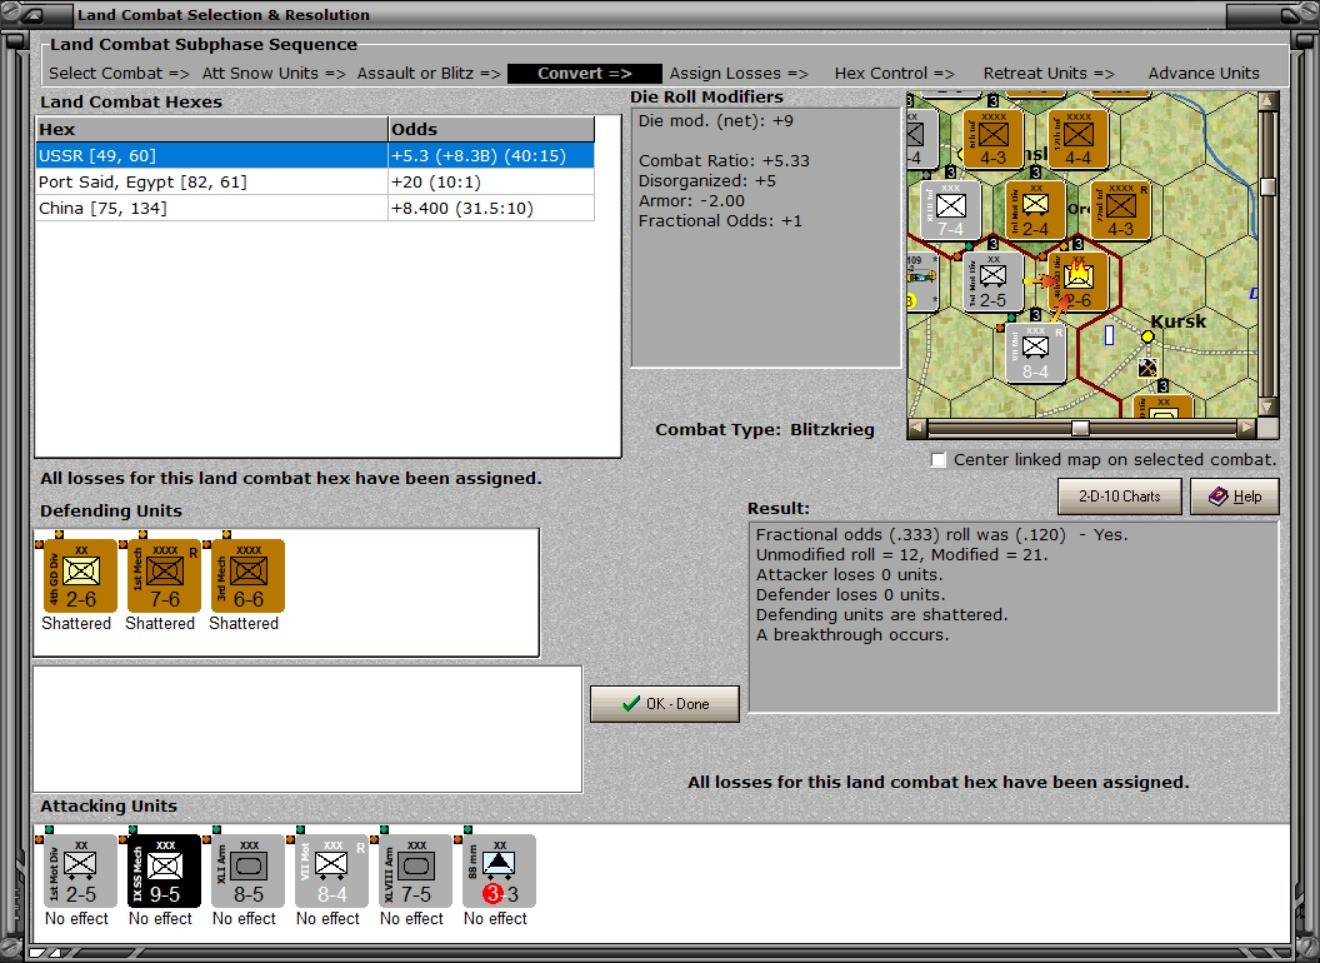
Task: Click the Kursk city marker on the map
Action: tap(1148, 337)
